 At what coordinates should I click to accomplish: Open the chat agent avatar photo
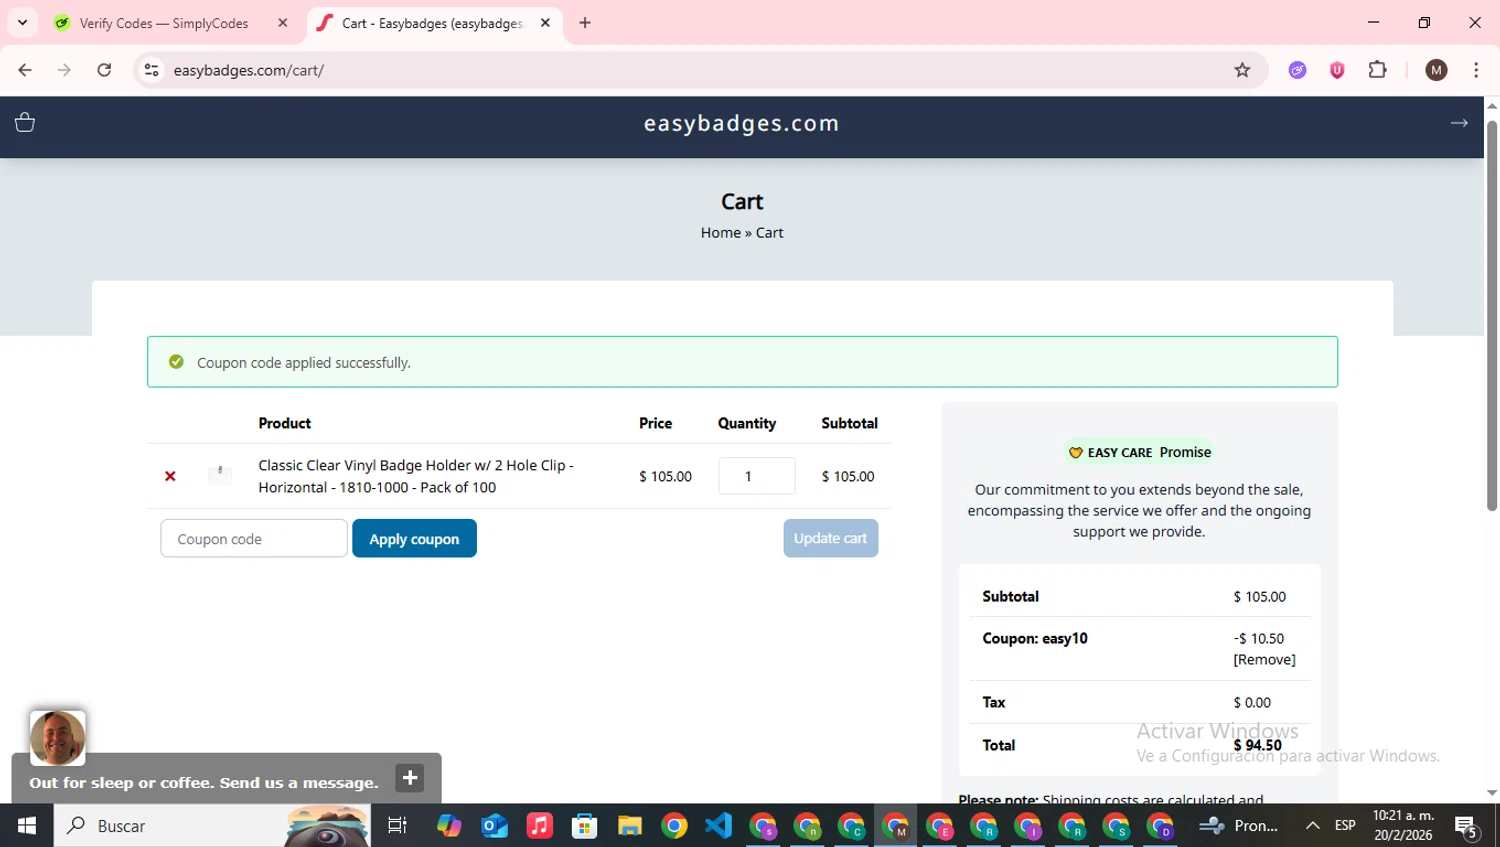pyautogui.click(x=58, y=738)
